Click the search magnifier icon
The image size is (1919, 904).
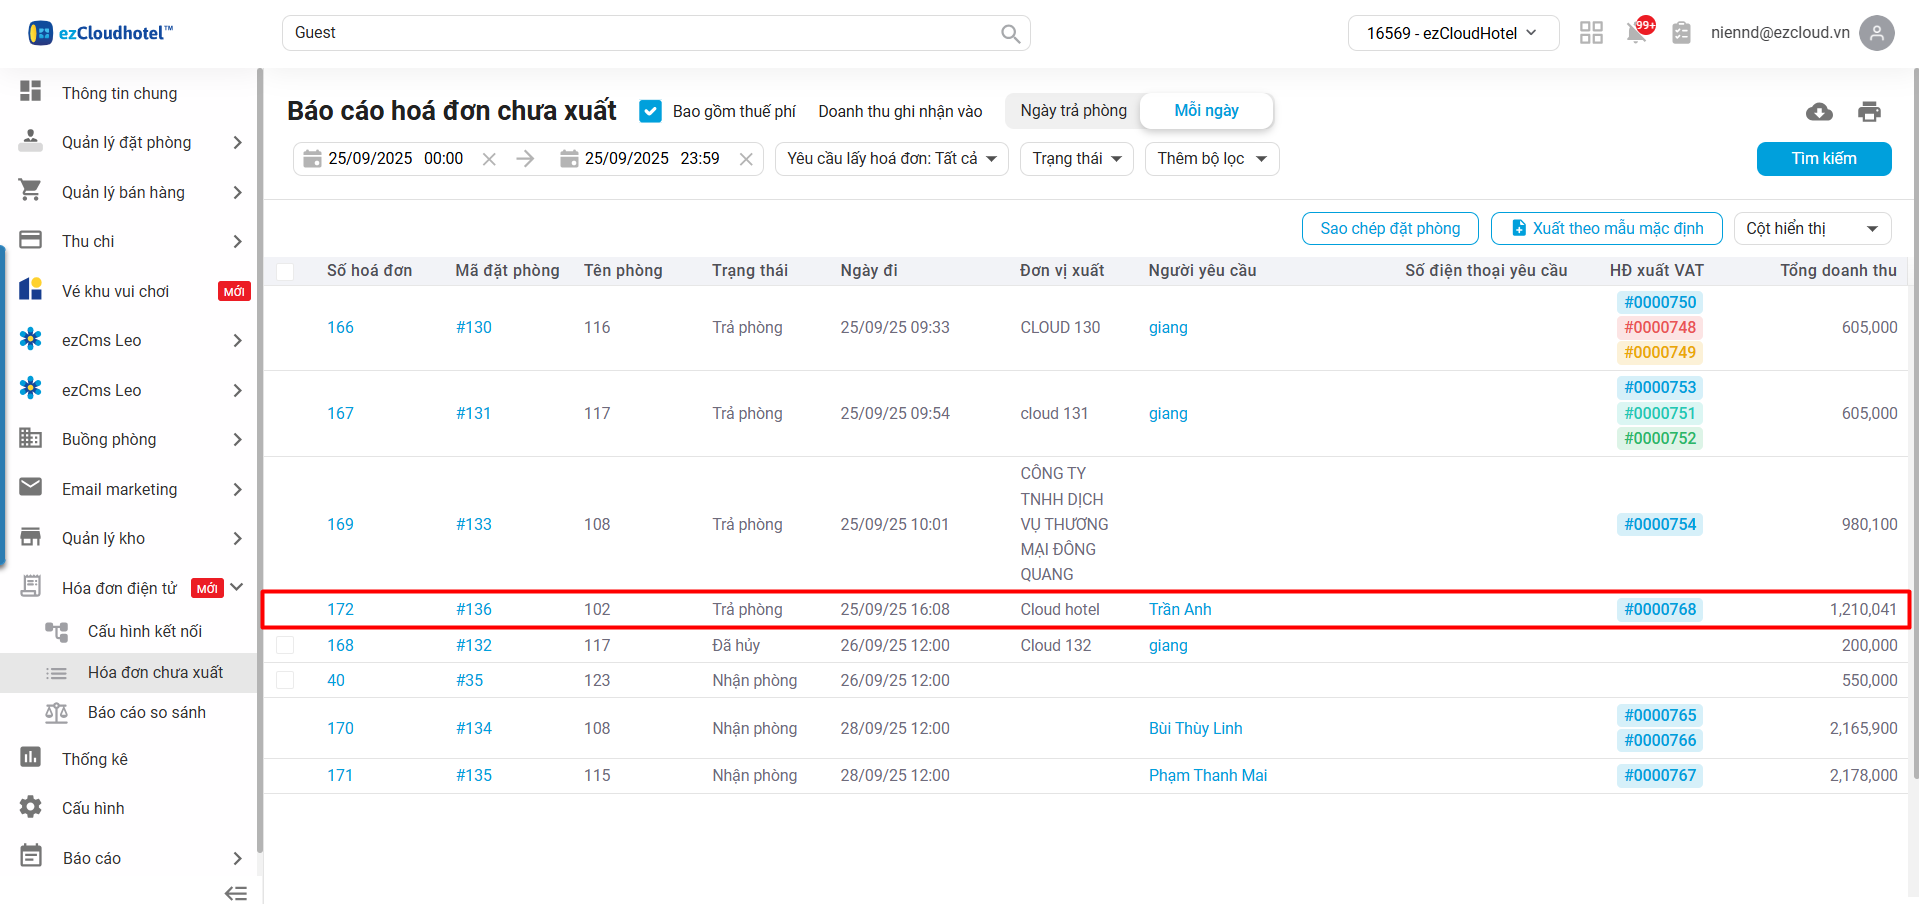(1010, 34)
